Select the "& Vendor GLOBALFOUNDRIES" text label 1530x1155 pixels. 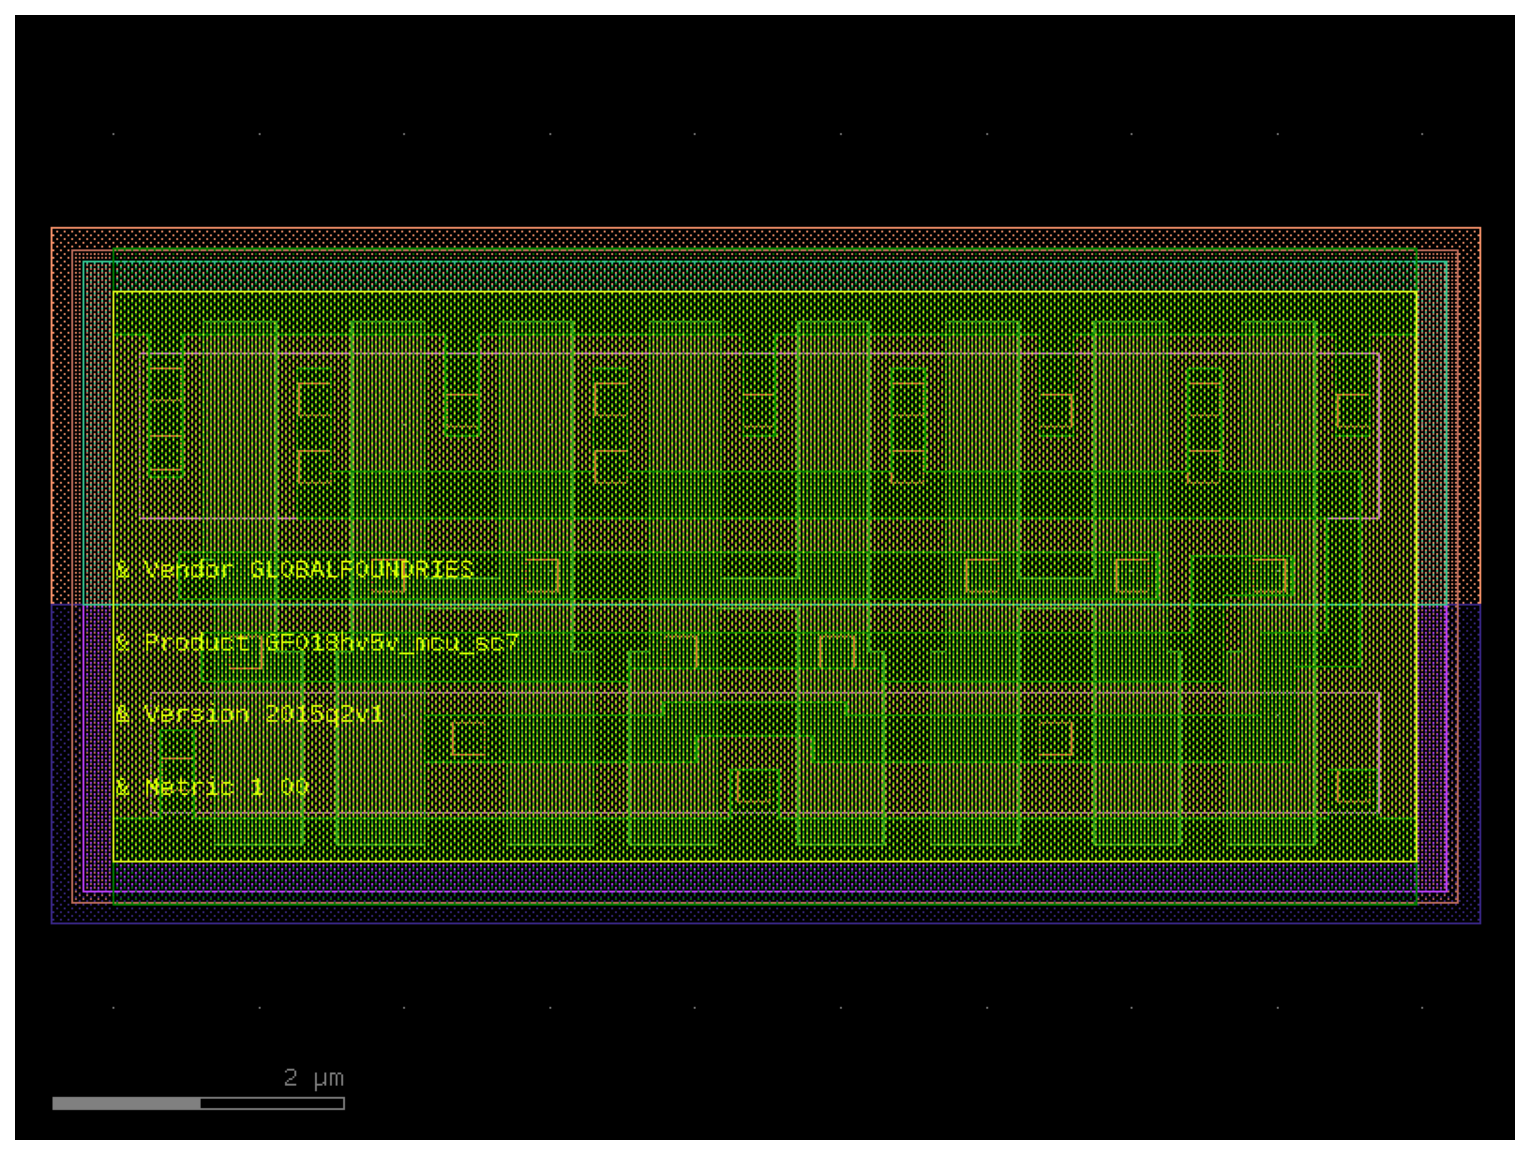[x=295, y=570]
